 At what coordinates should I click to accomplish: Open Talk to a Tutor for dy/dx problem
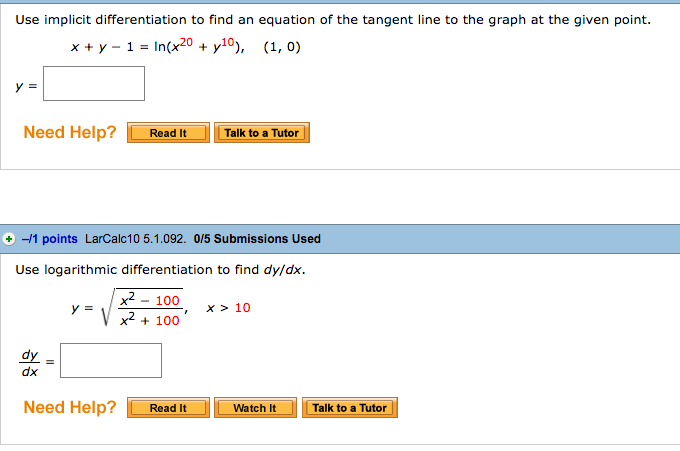350,408
